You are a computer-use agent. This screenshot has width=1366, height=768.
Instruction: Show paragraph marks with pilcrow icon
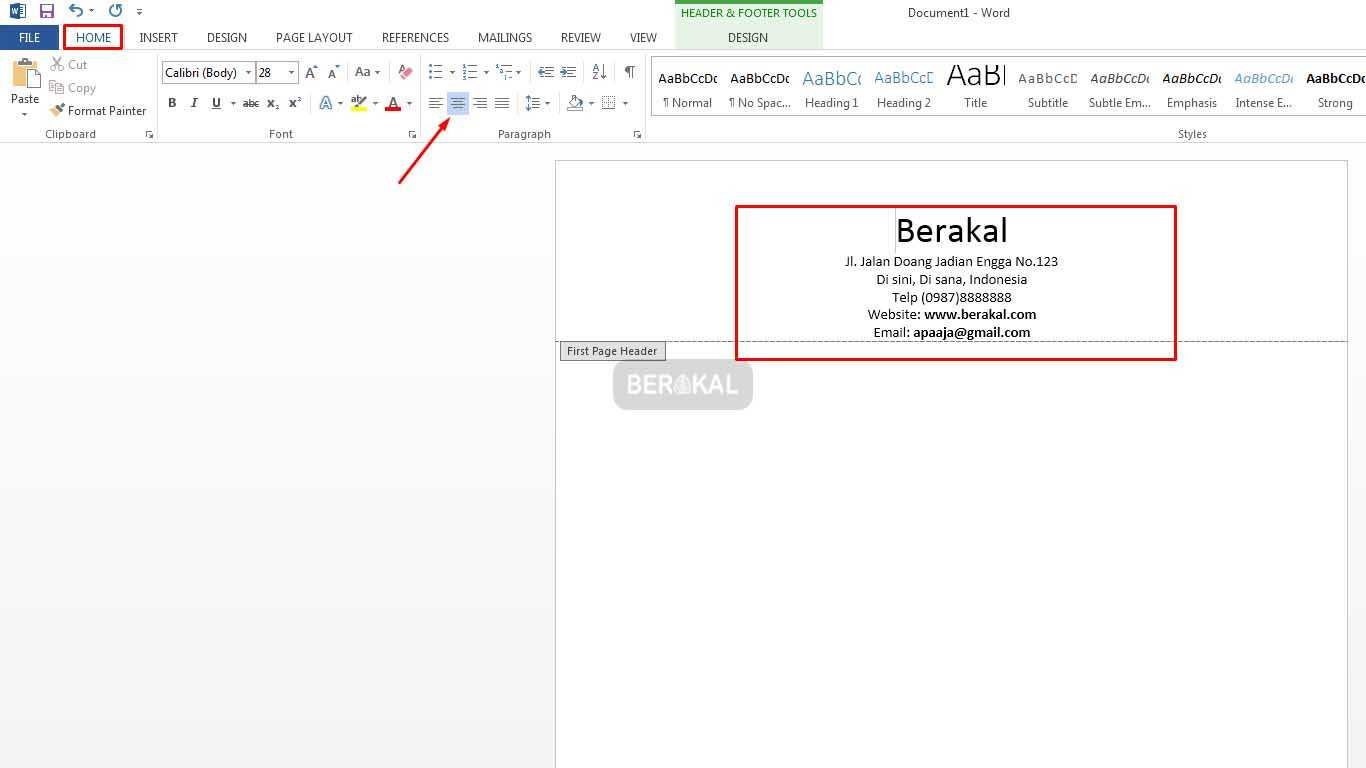(629, 72)
